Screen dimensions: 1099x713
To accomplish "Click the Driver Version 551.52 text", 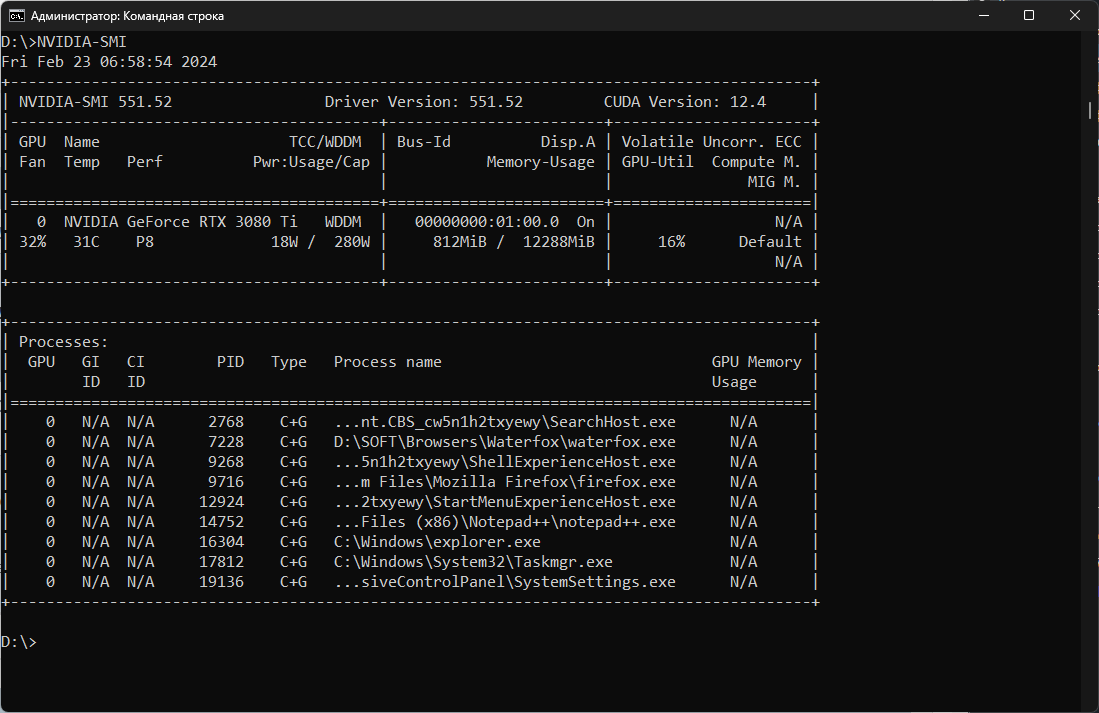I will pos(423,102).
